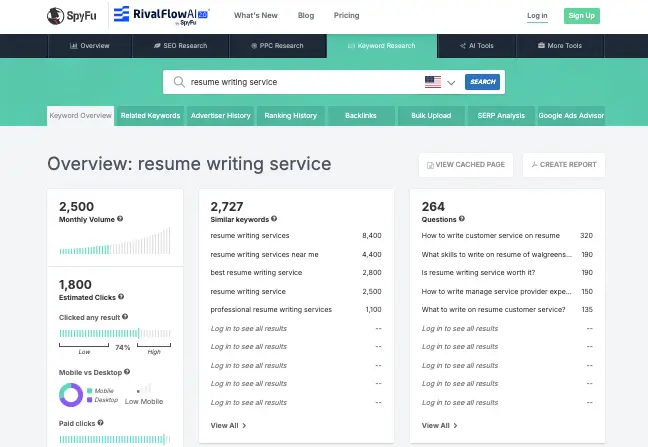Switch to the Advertiser History tab
648x447 pixels.
click(221, 116)
